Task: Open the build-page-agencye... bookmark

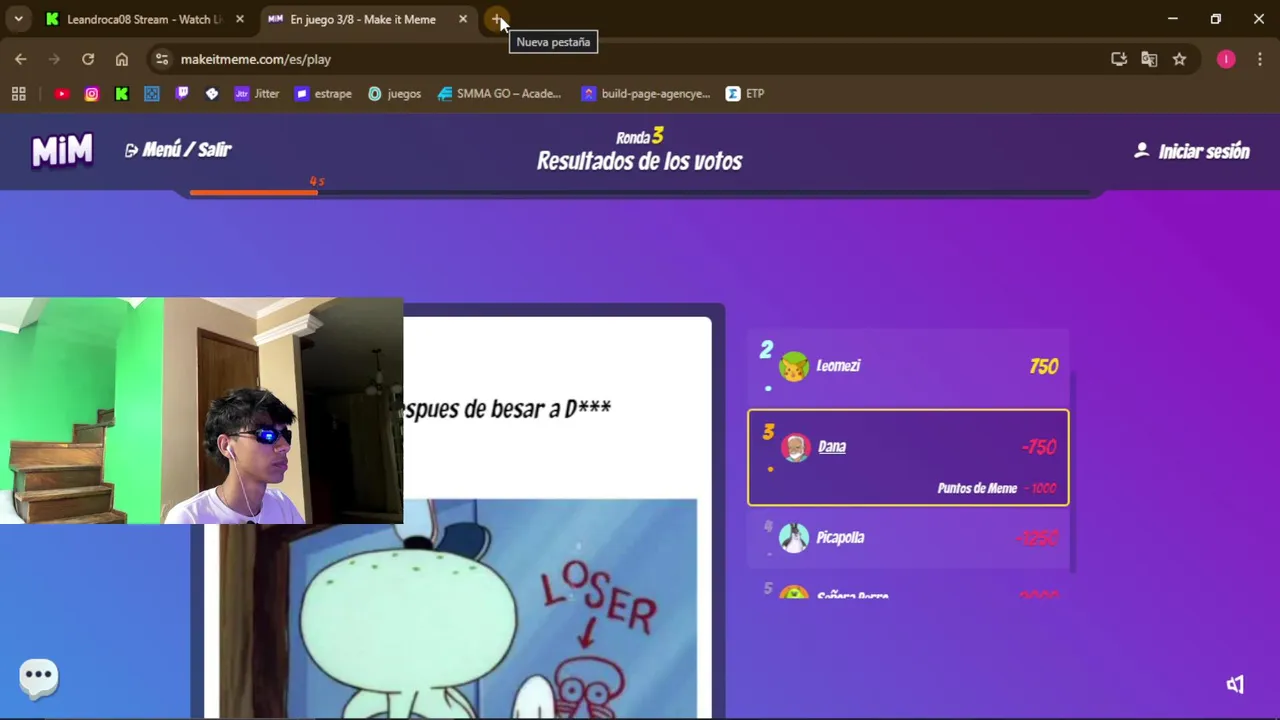Action: 646,94
